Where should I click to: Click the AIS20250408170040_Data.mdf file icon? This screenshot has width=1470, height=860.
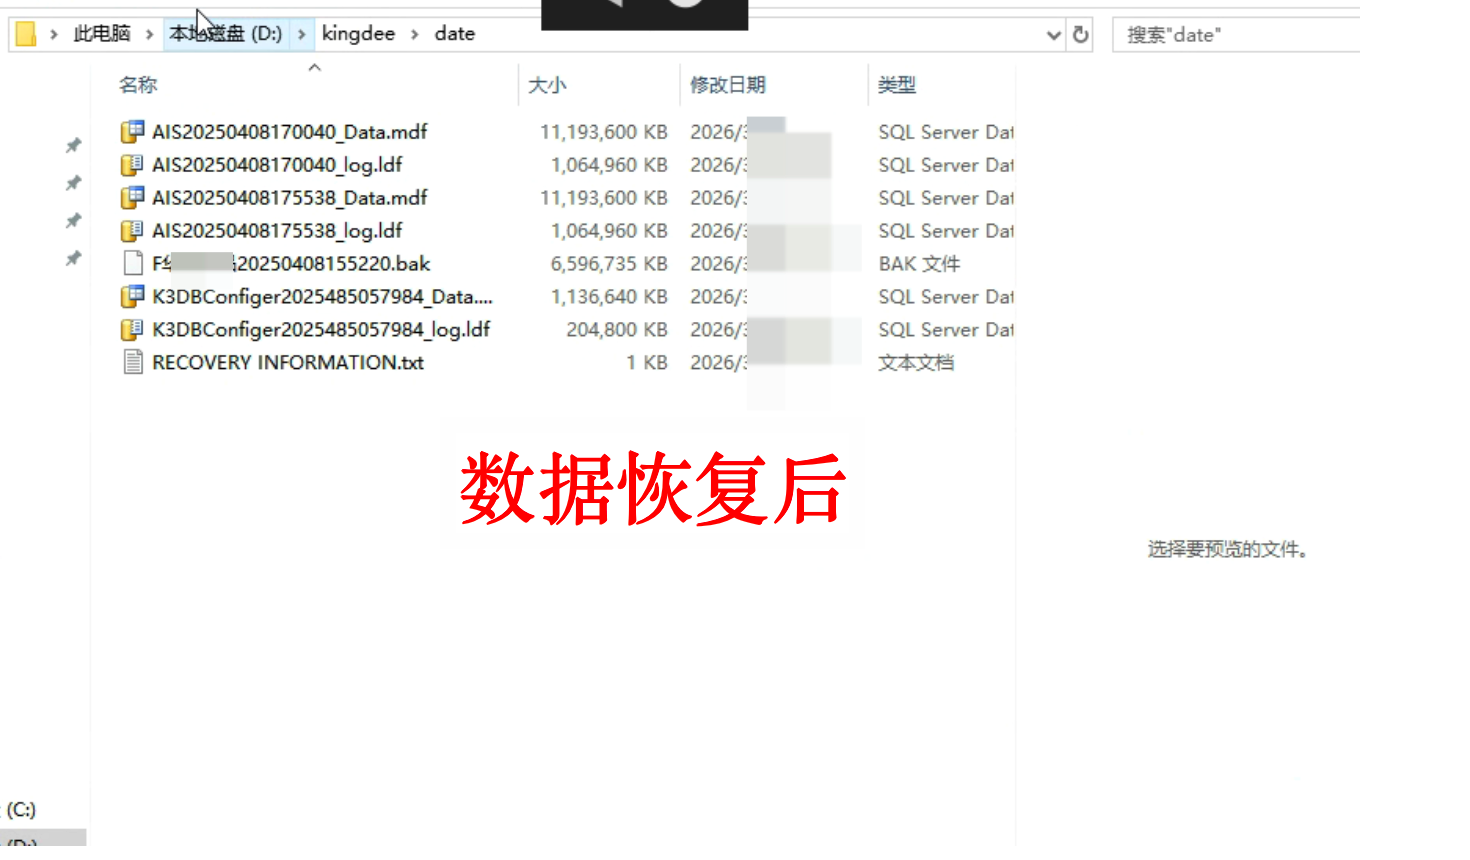(x=132, y=132)
